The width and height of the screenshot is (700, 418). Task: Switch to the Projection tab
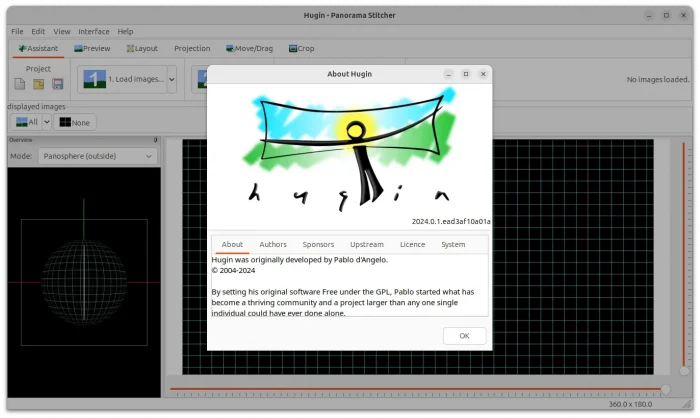[192, 48]
